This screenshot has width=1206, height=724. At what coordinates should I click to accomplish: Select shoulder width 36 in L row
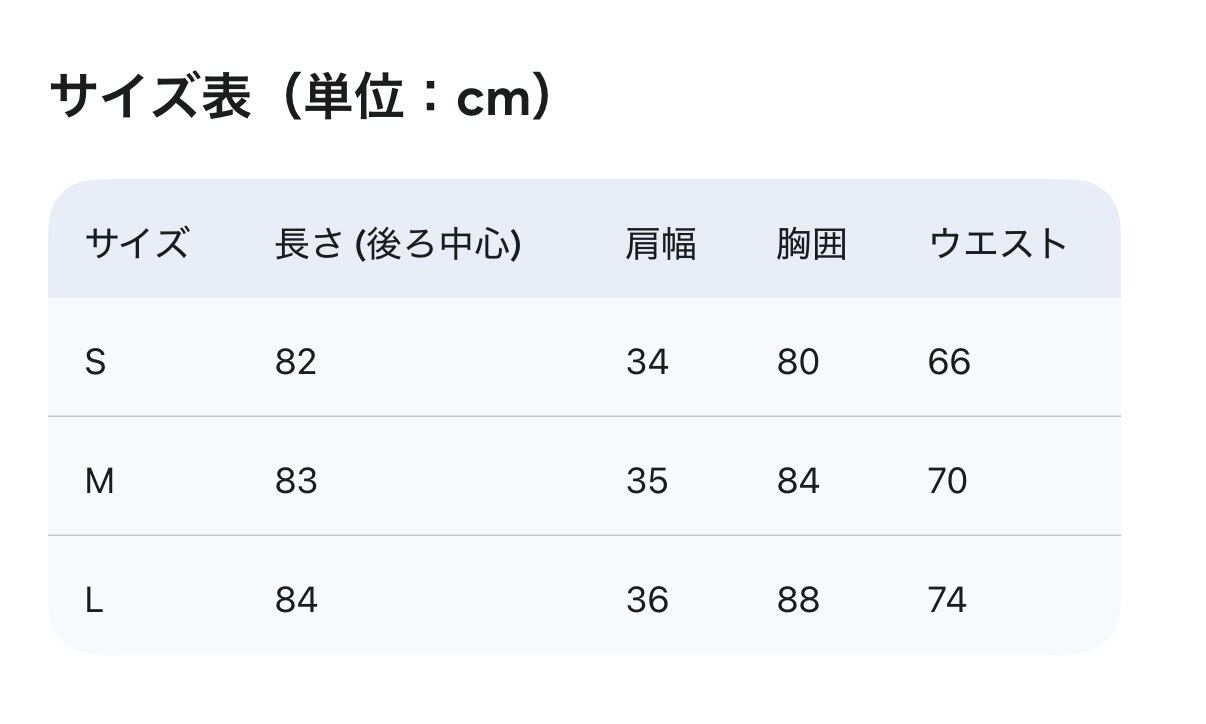[x=647, y=600]
